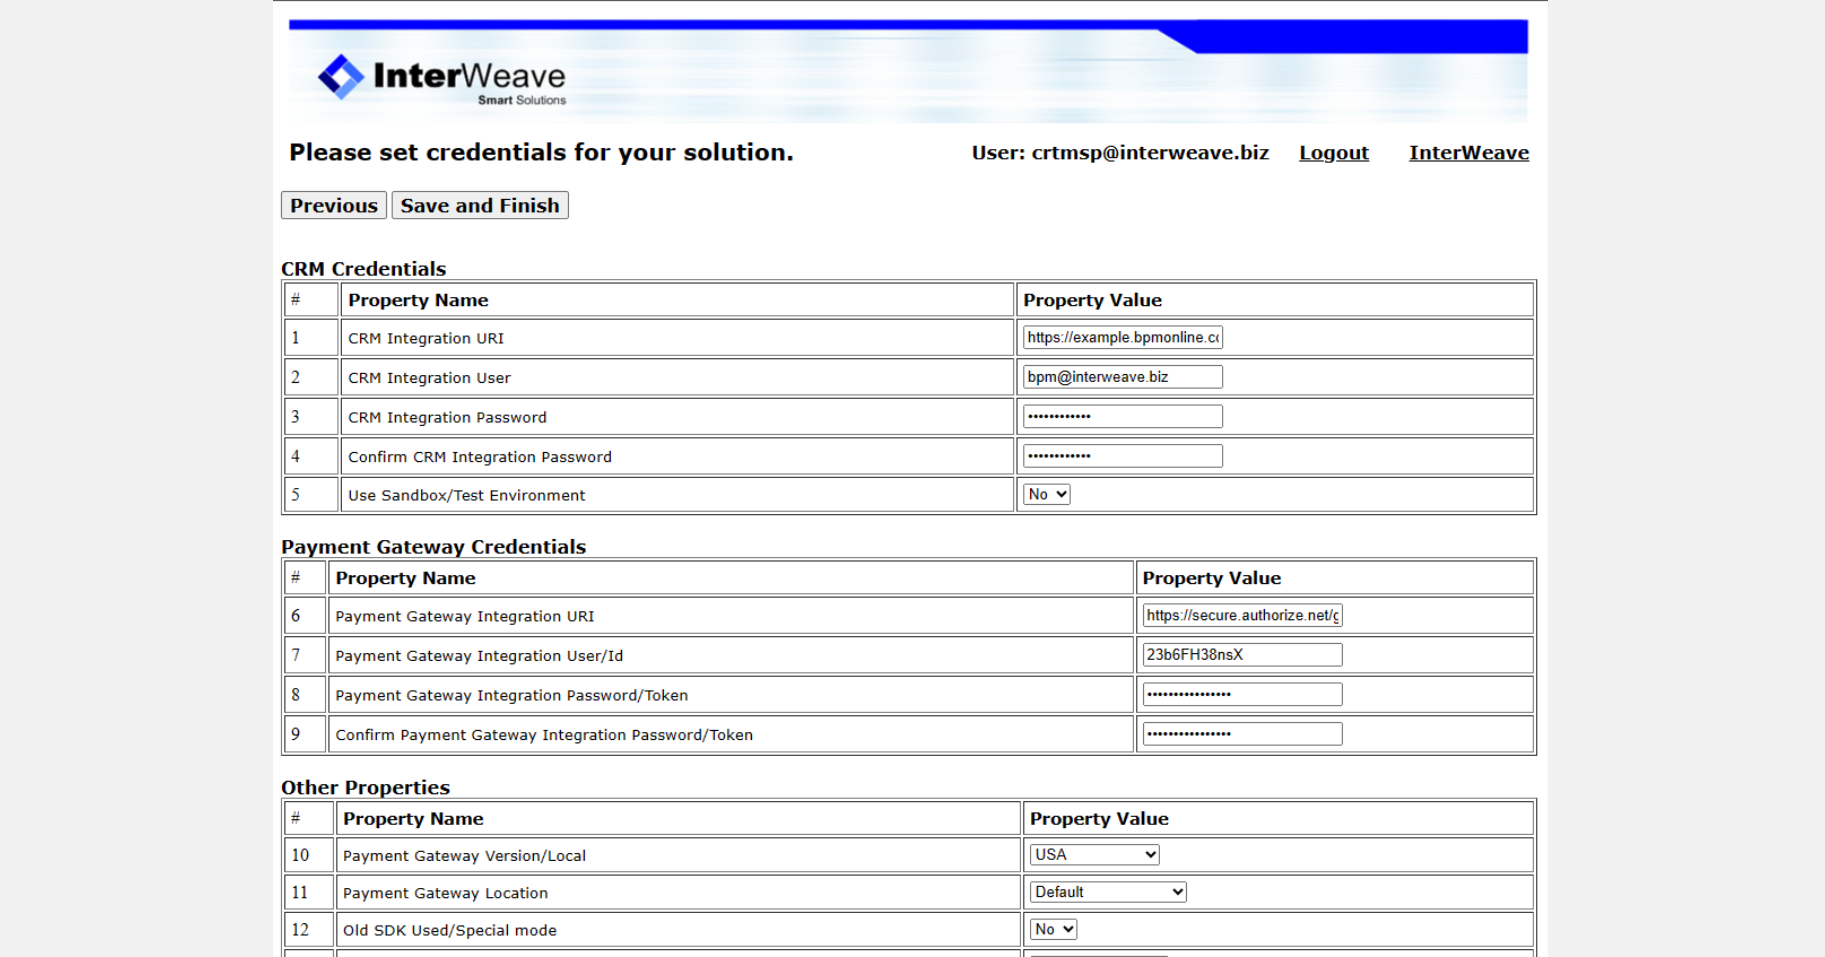1825x957 pixels.
Task: Click 'CRM Integration Password' label text
Action: click(447, 417)
